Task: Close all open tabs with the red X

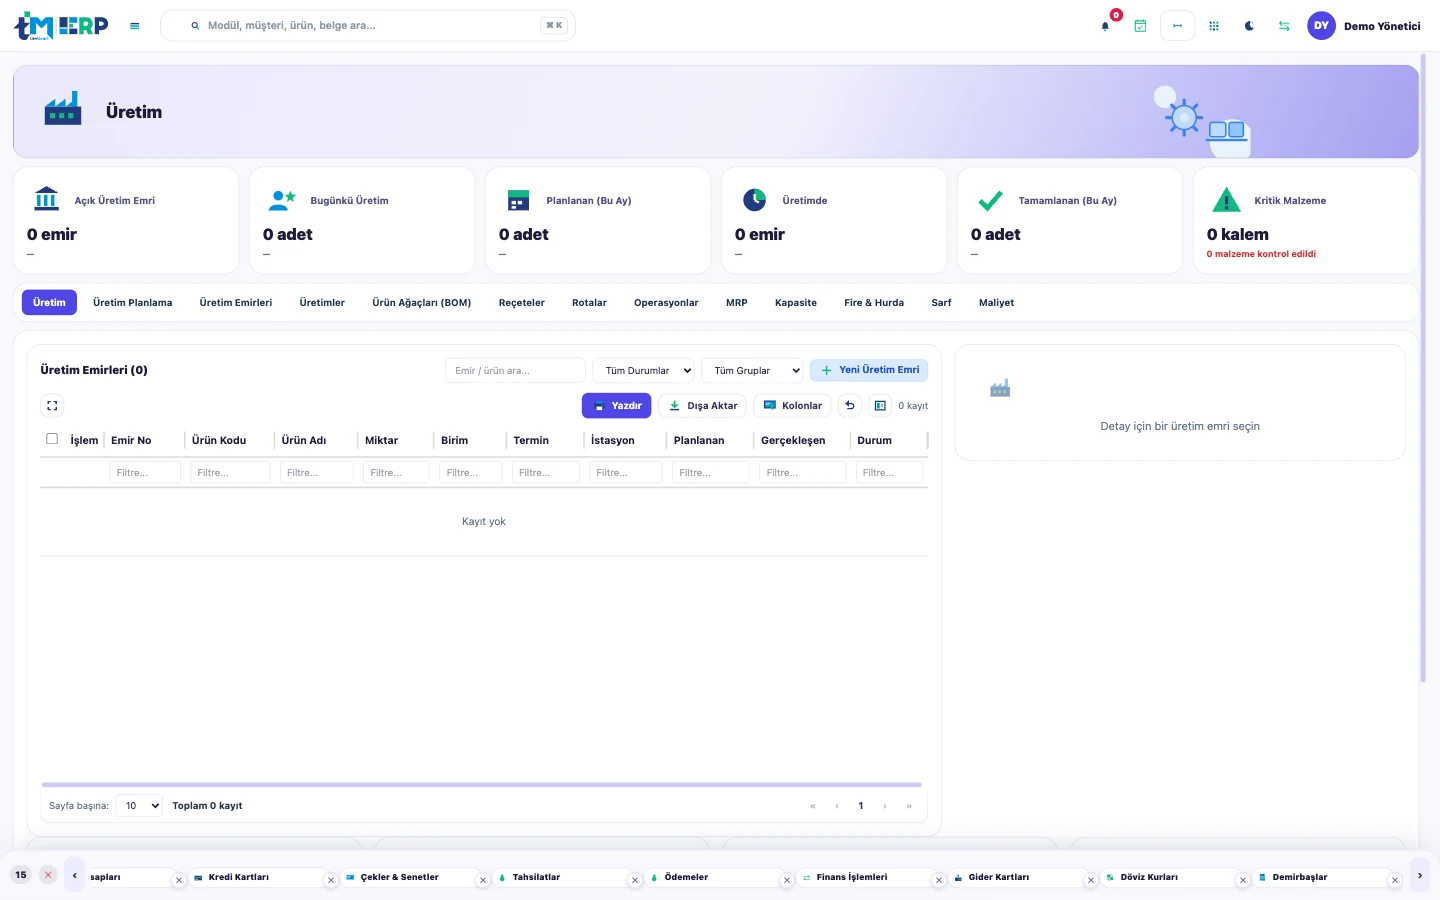Action: 48,875
